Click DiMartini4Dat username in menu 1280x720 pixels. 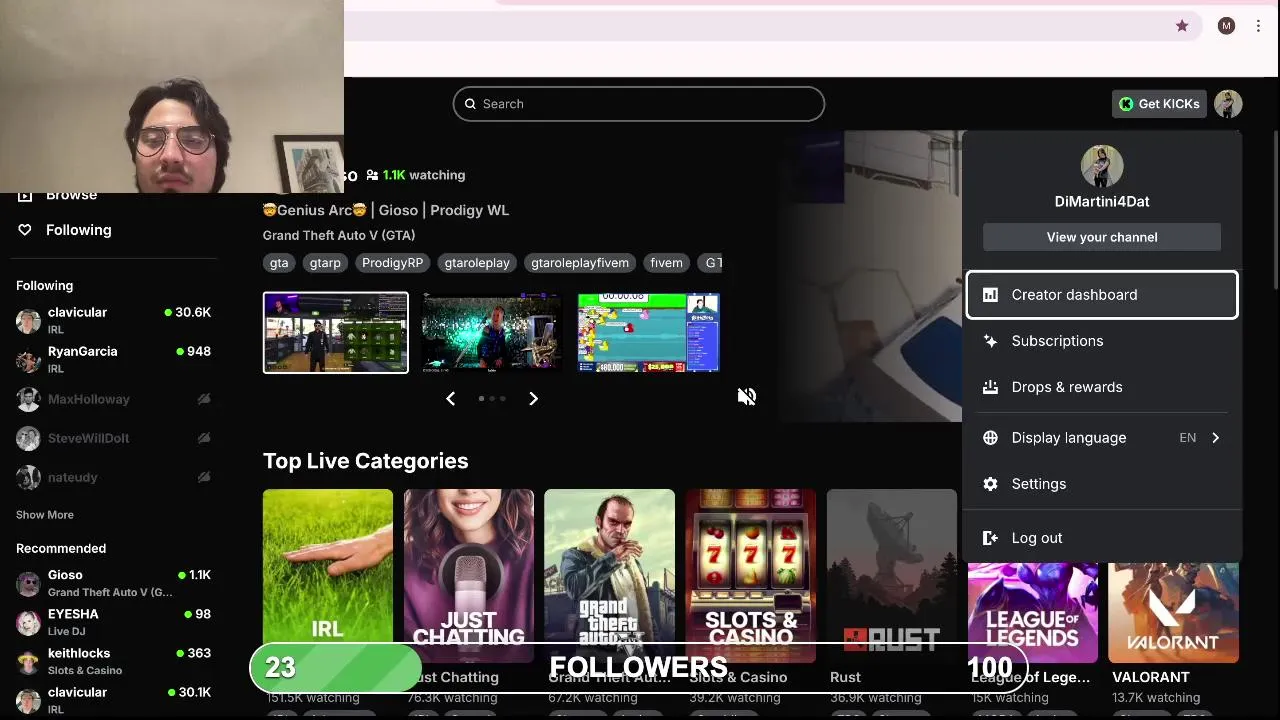(1102, 201)
